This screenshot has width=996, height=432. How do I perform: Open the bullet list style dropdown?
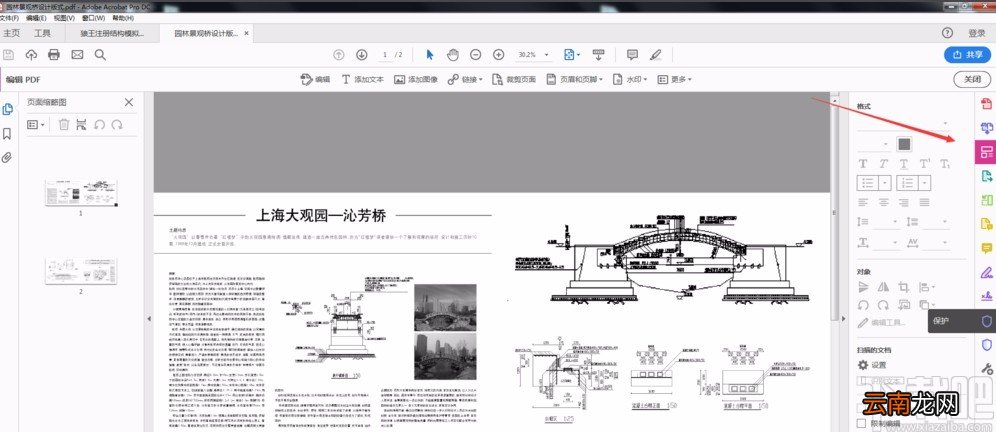coord(887,183)
